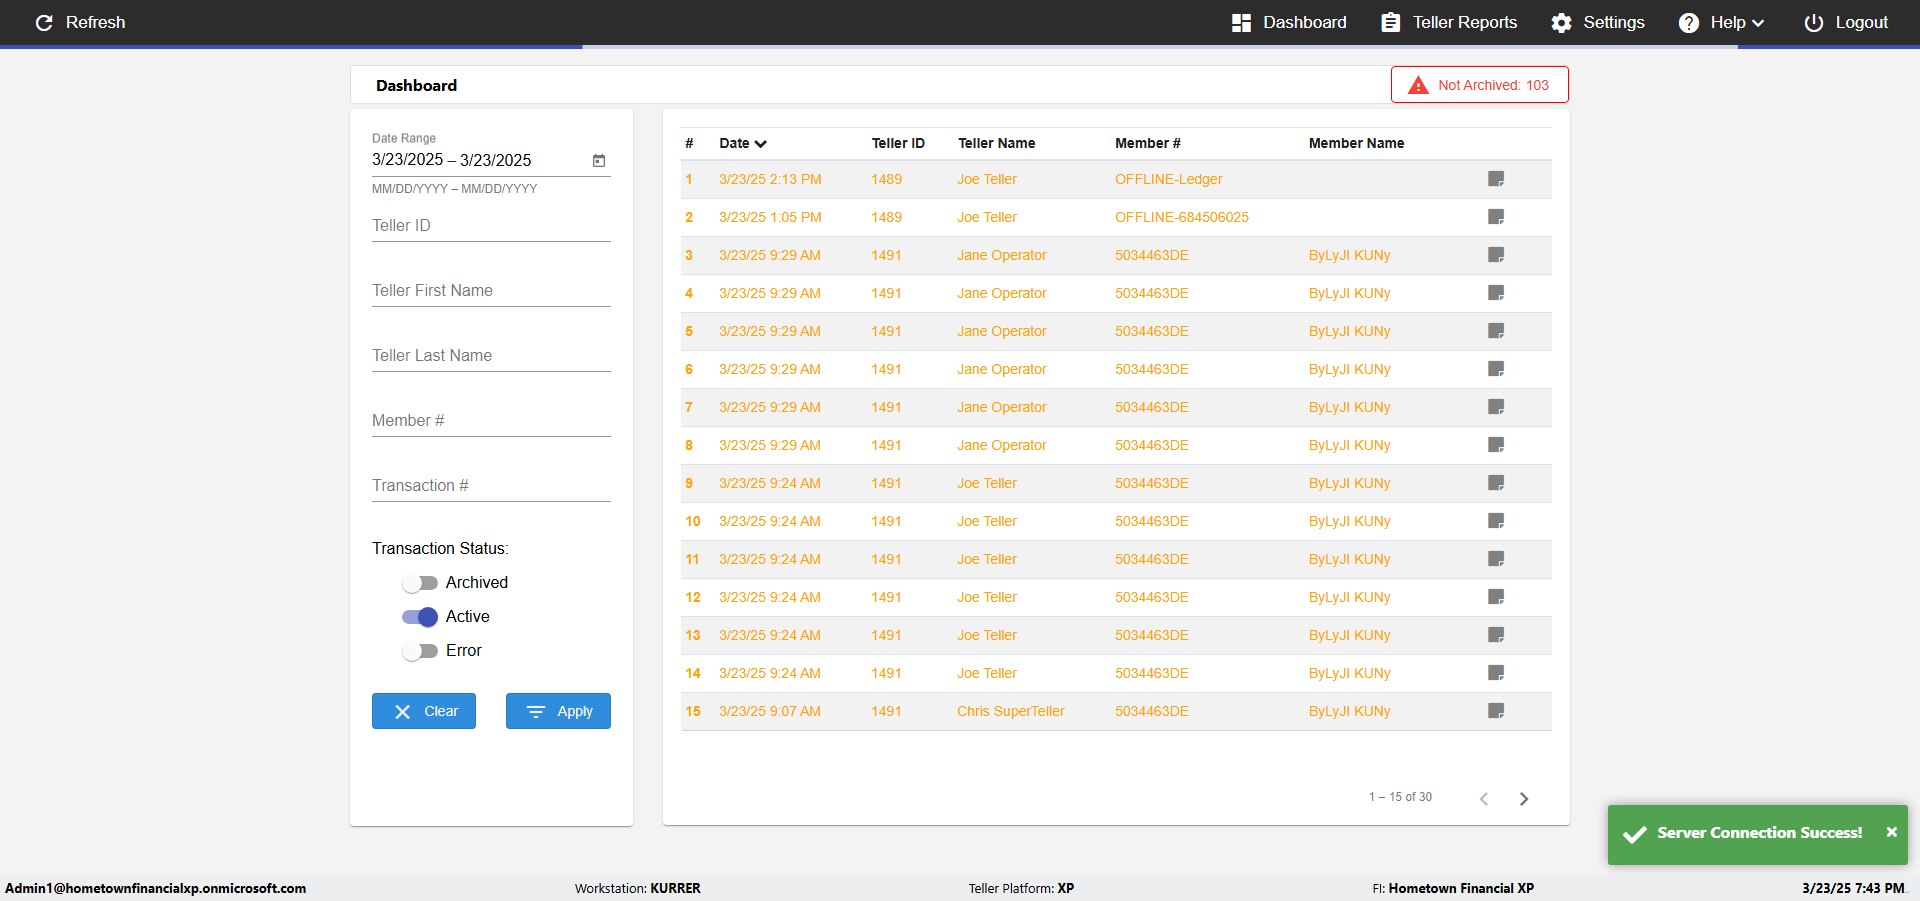
Task: Click the Teller Name column header
Action: point(997,143)
